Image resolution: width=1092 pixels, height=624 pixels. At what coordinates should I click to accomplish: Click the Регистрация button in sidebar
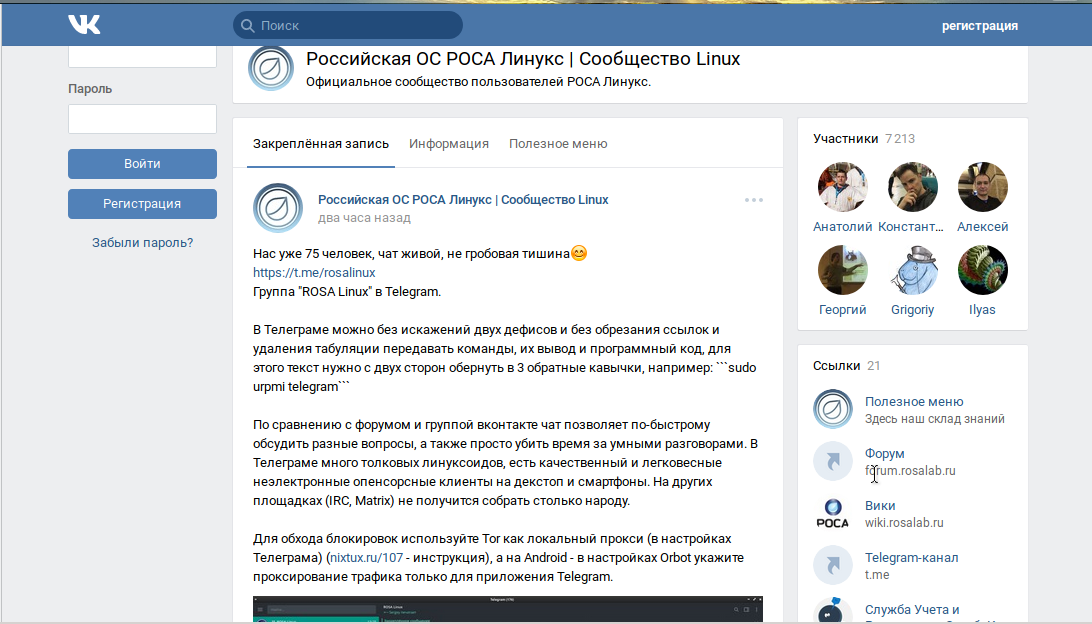coord(142,204)
